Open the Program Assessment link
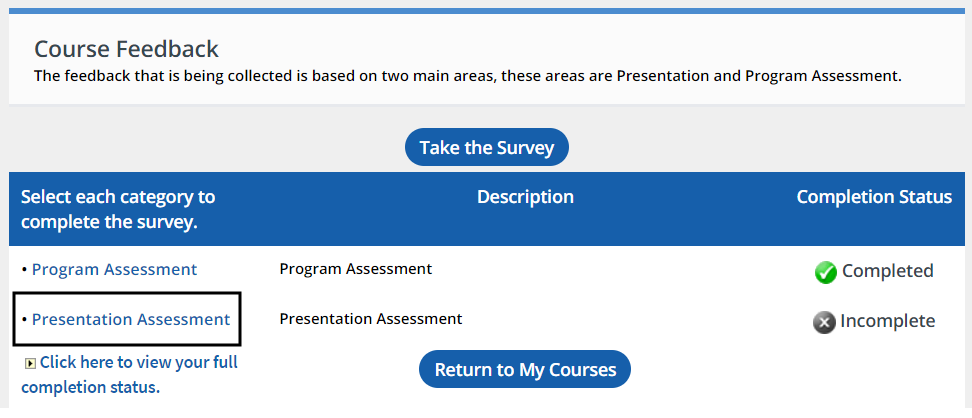Viewport: 972px width, 418px height. (x=114, y=269)
